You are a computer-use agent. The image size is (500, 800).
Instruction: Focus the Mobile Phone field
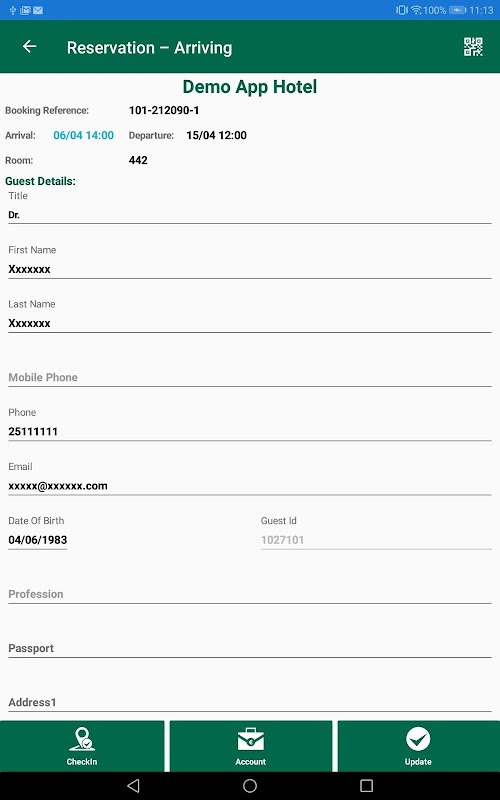[249, 377]
